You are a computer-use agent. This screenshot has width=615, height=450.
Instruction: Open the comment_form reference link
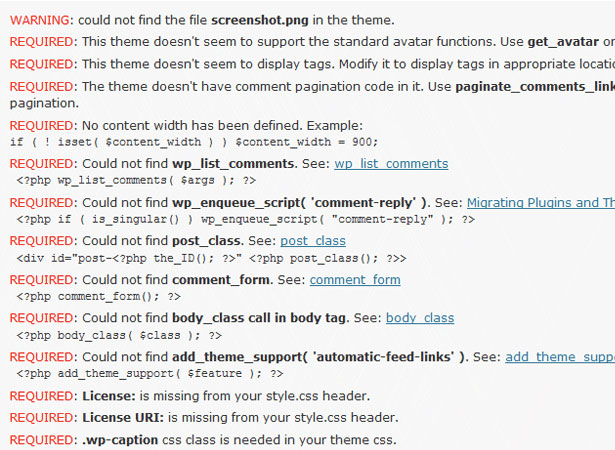355,280
